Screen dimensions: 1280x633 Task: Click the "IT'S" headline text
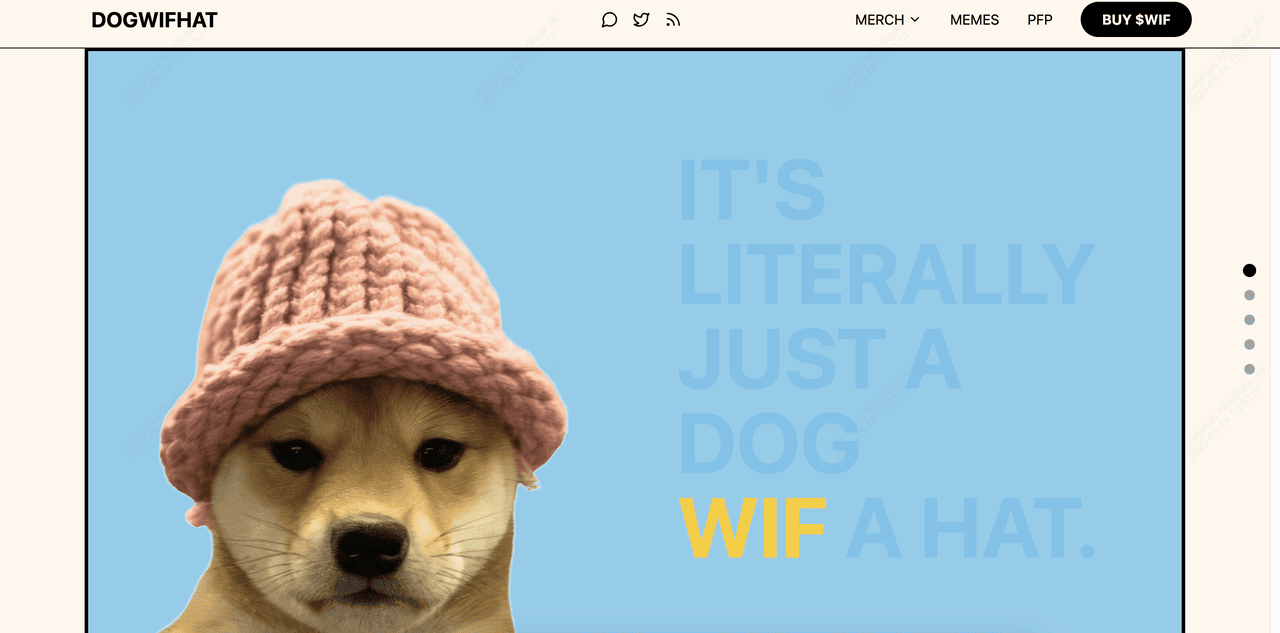pos(752,189)
